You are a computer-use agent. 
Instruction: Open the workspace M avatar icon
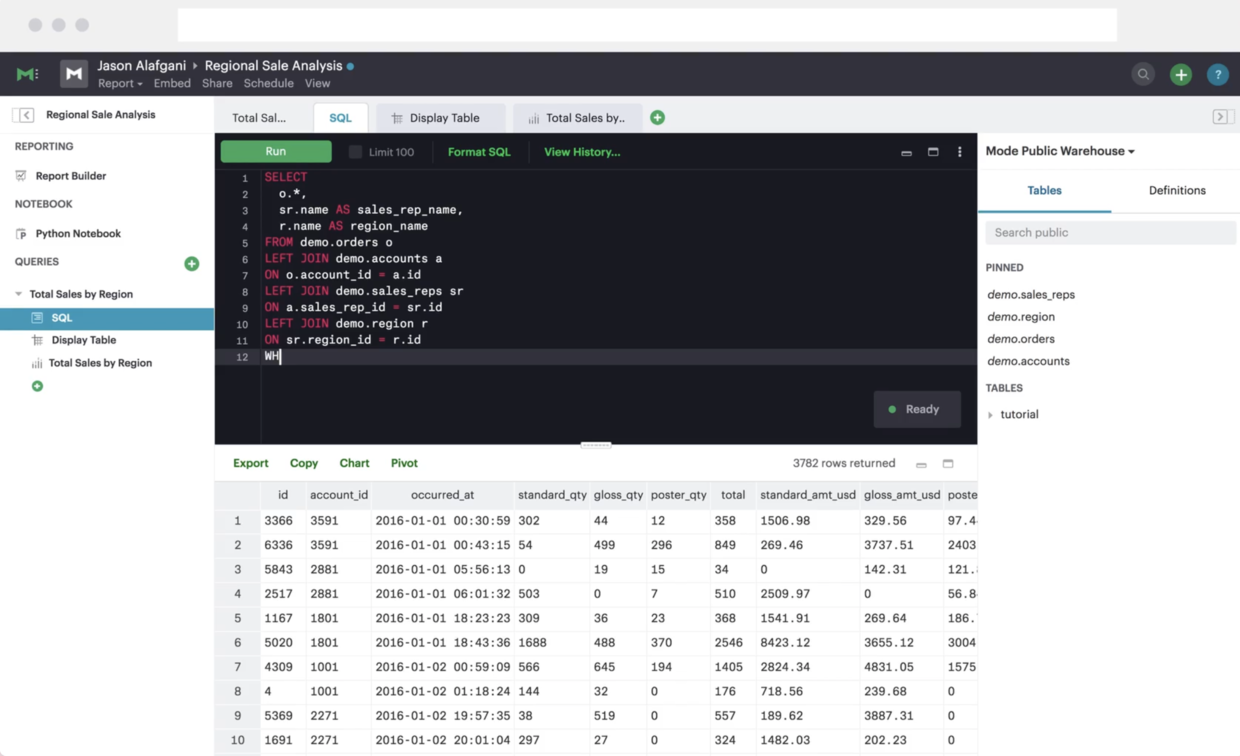coord(74,74)
